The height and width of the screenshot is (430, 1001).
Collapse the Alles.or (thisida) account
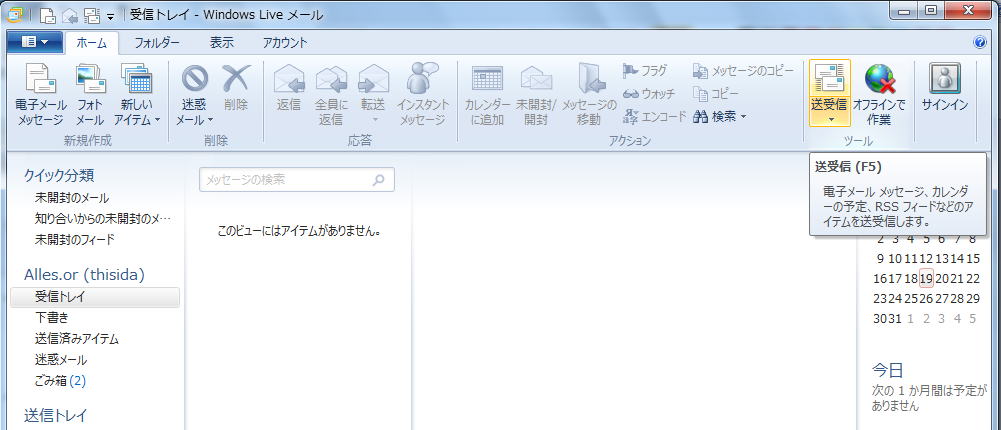tap(84, 275)
